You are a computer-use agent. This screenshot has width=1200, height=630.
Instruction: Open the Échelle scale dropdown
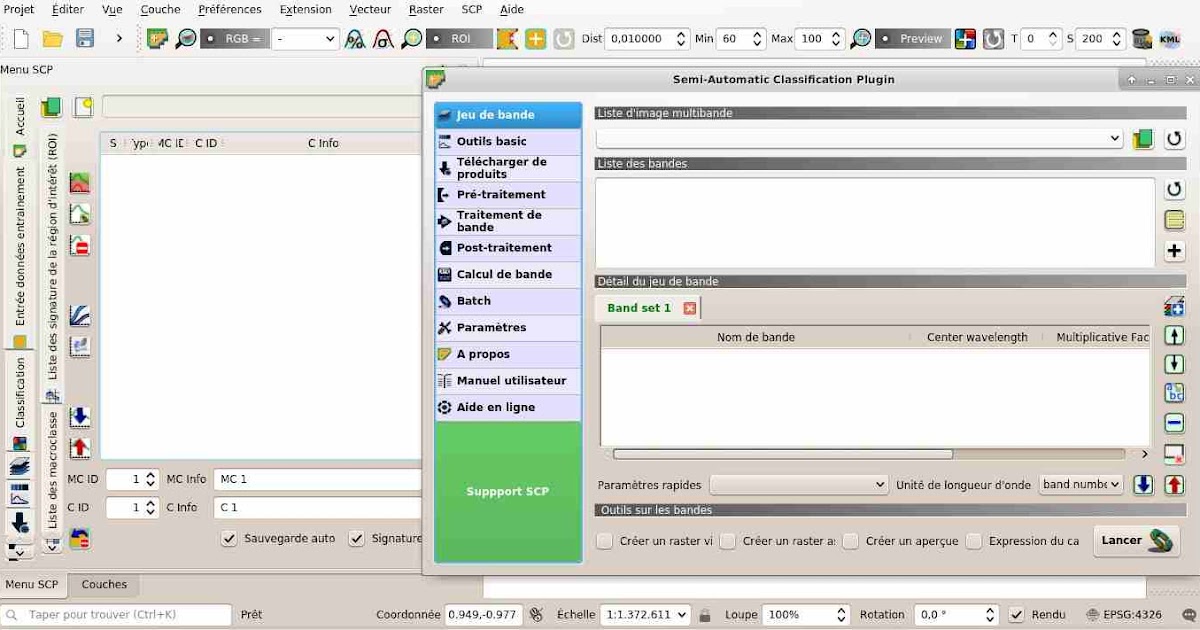coord(645,614)
